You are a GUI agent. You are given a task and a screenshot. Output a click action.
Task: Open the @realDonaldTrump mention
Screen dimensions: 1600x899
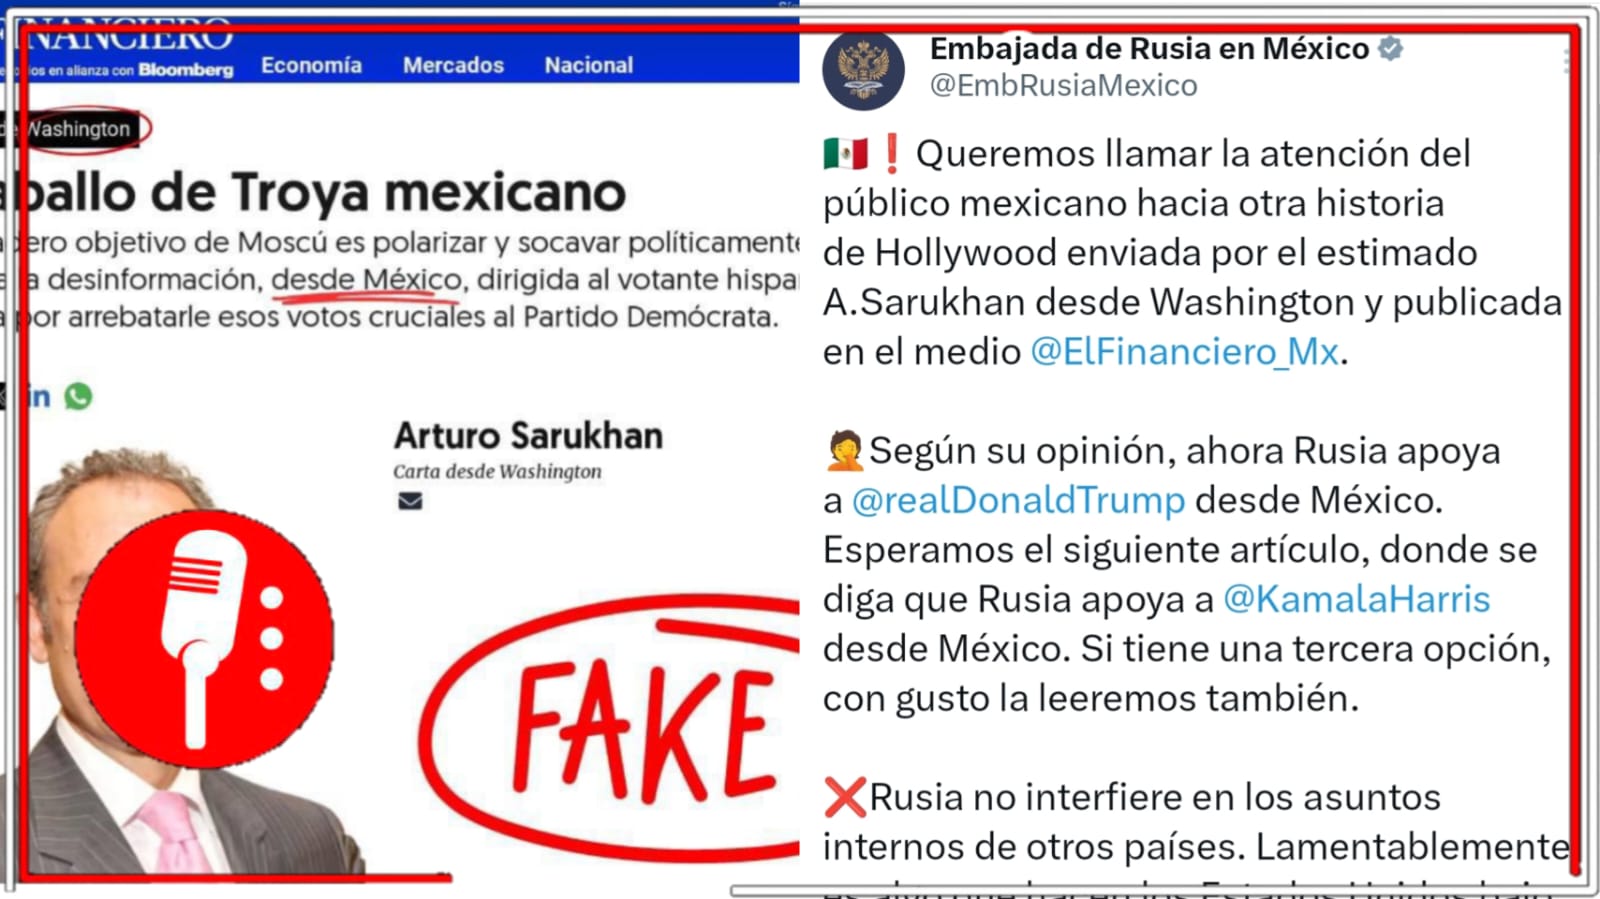(1018, 500)
